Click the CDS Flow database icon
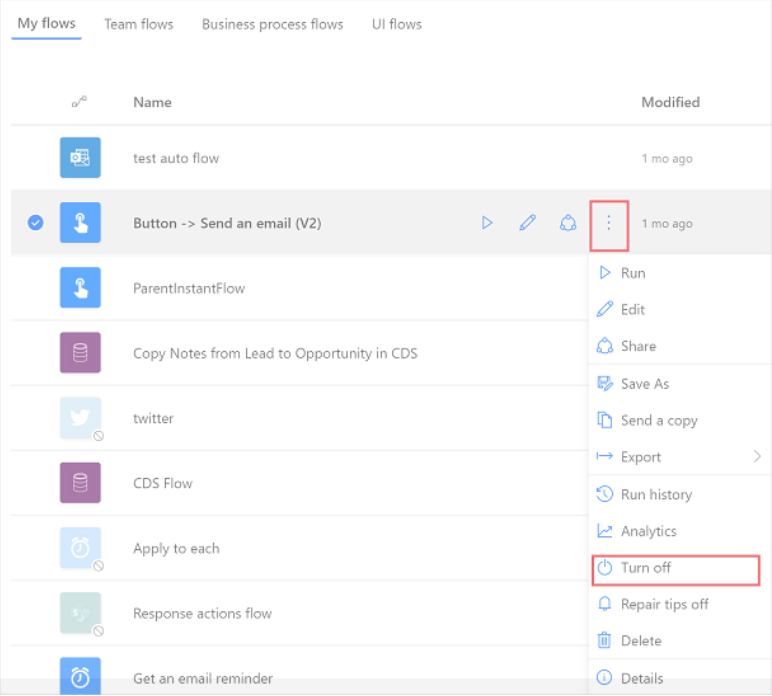The image size is (772, 696). pyautogui.click(x=80, y=482)
